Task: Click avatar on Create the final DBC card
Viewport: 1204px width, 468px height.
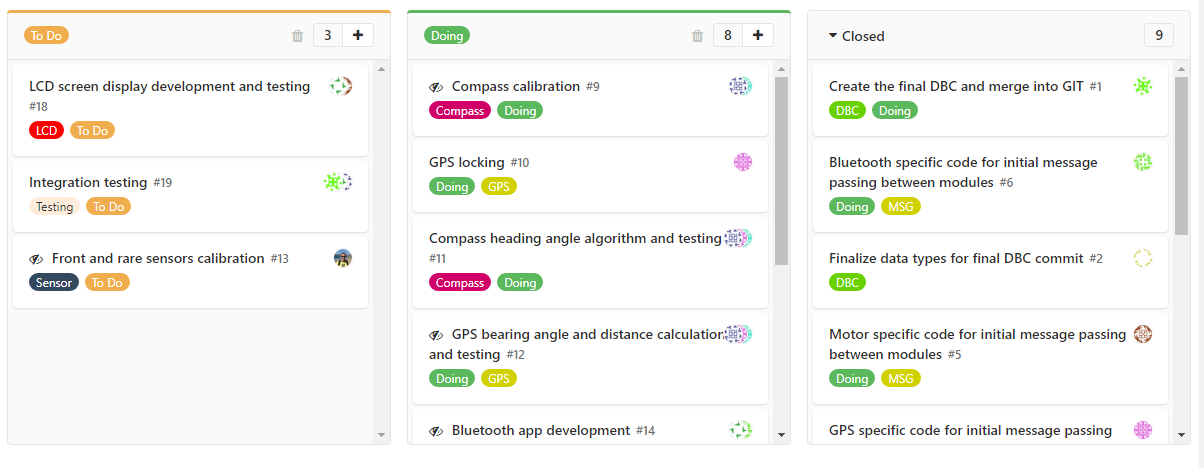Action: pos(1143,86)
